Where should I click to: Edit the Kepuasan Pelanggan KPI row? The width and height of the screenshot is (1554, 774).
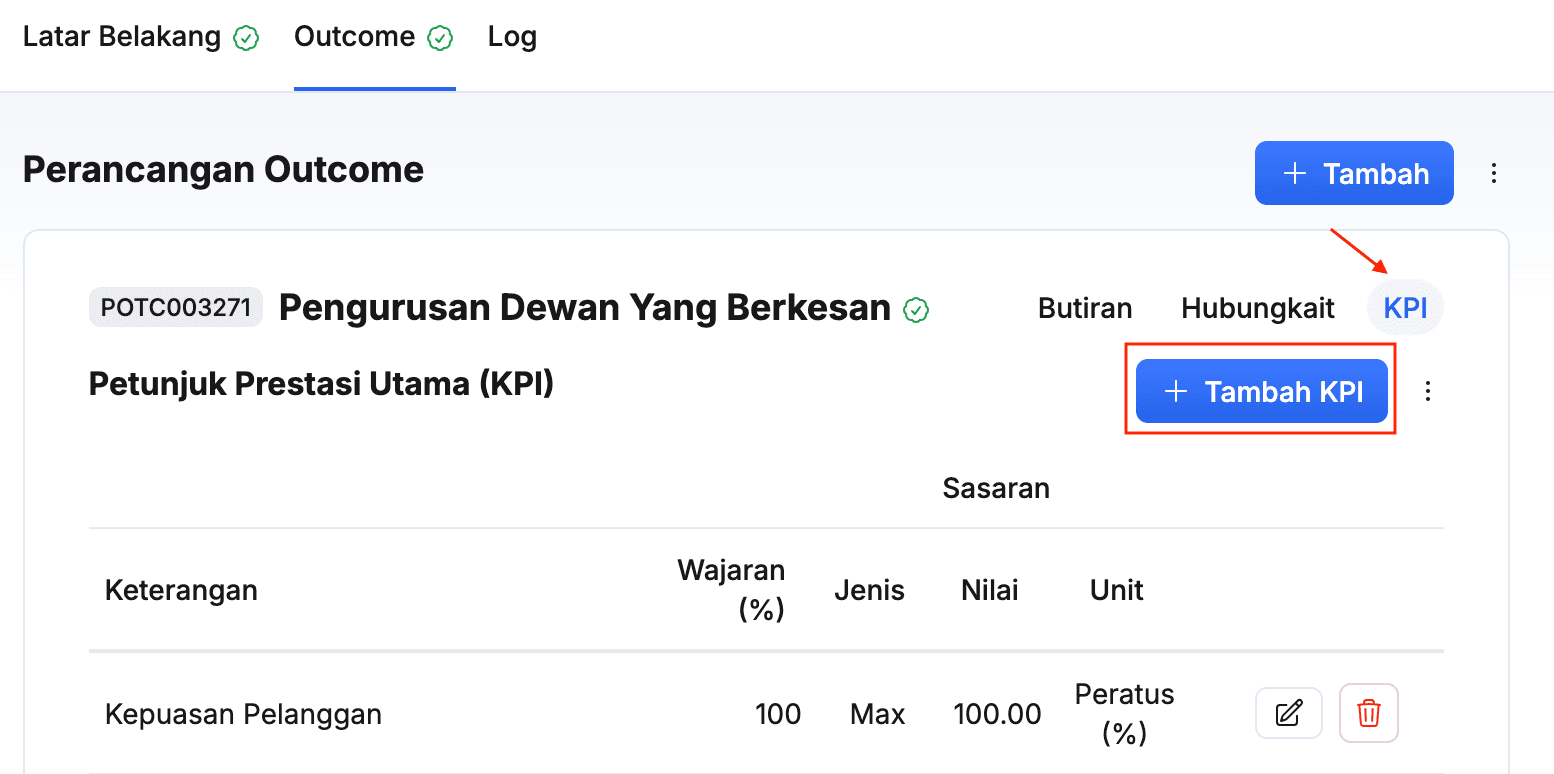point(1289,714)
